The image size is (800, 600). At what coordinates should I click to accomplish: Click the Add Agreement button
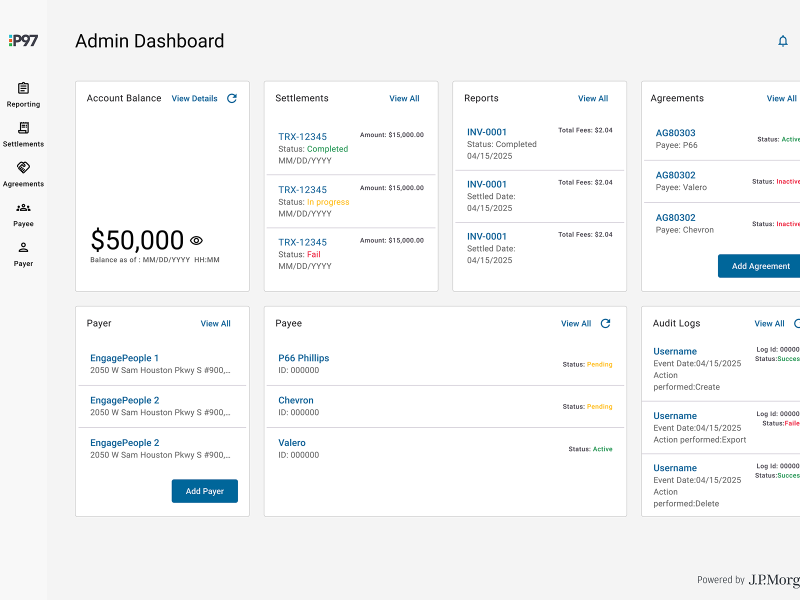(759, 266)
